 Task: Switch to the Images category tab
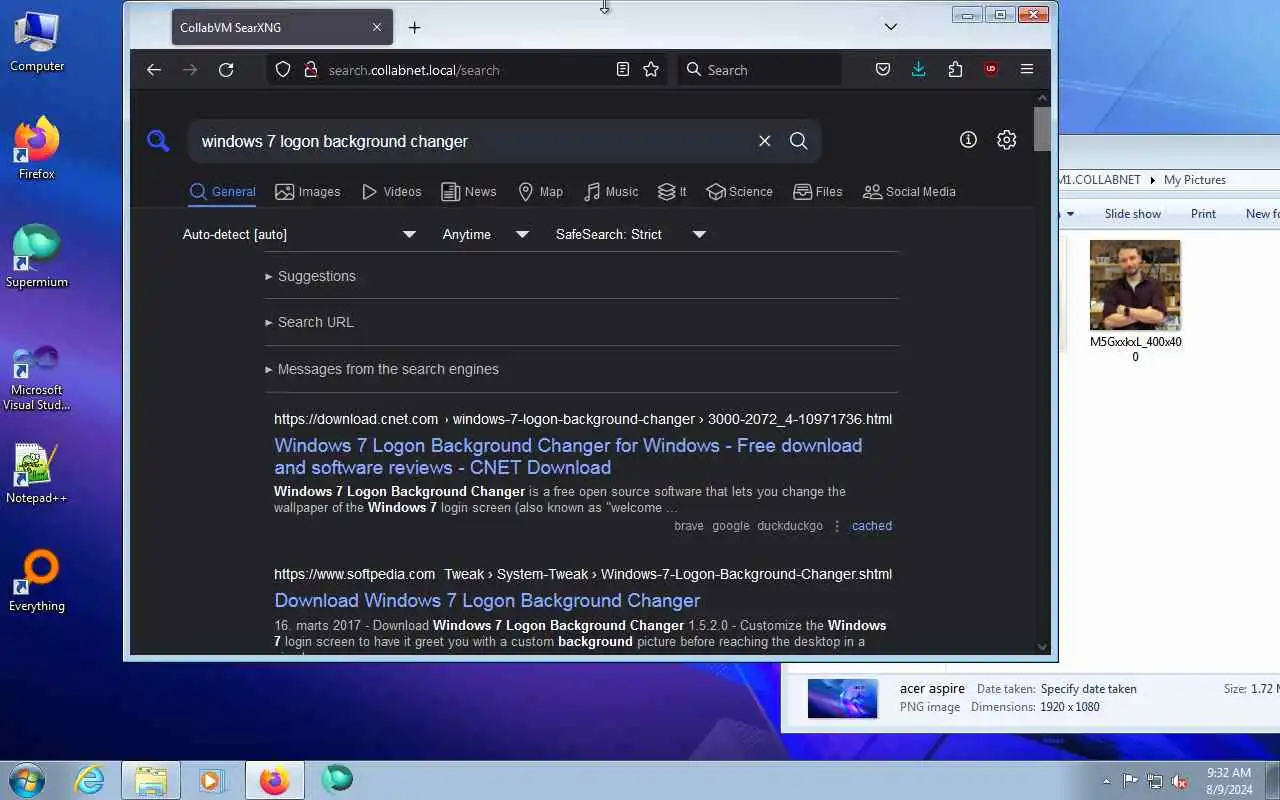coord(308,192)
